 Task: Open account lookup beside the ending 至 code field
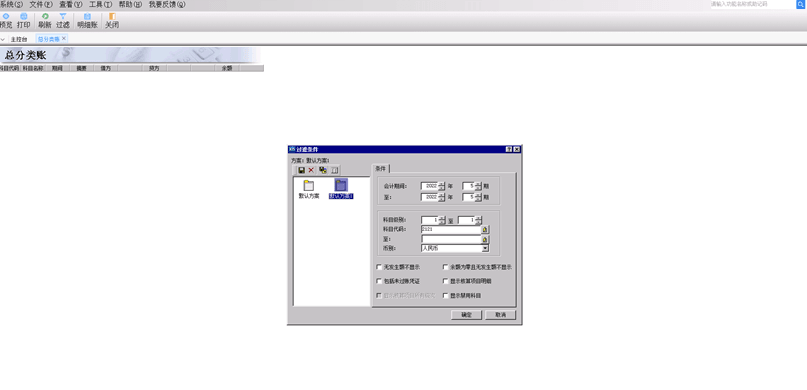coord(485,239)
